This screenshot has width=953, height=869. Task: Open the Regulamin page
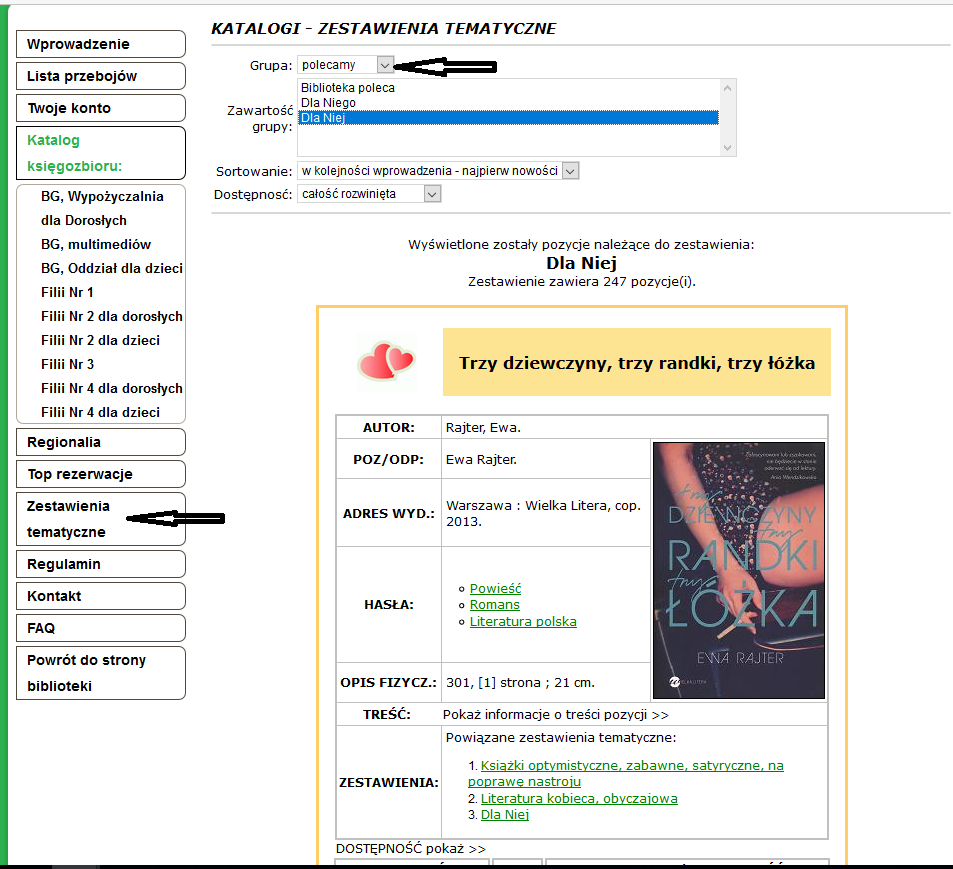(x=101, y=564)
